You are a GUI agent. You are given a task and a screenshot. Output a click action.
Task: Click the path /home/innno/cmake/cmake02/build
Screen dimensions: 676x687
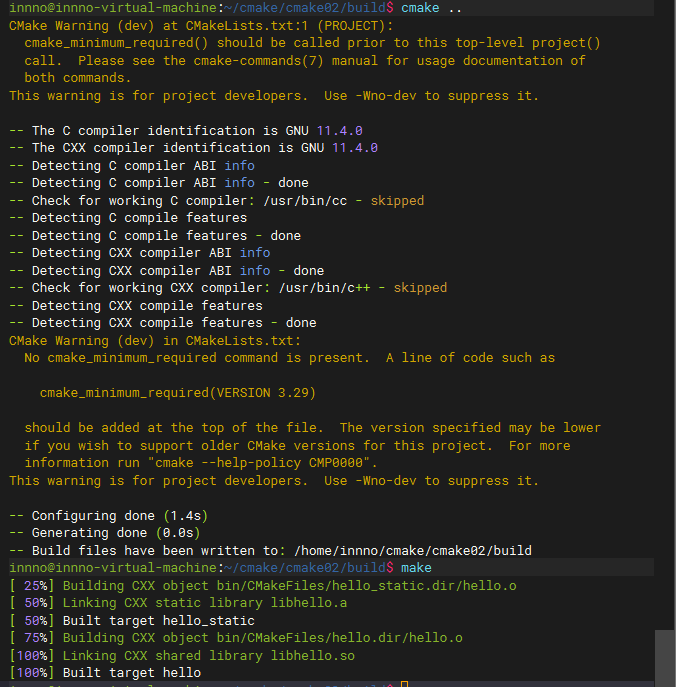(x=413, y=551)
